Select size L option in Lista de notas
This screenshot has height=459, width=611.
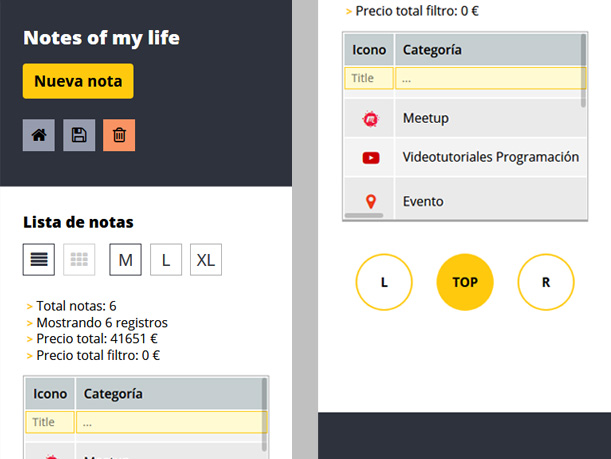point(166,260)
